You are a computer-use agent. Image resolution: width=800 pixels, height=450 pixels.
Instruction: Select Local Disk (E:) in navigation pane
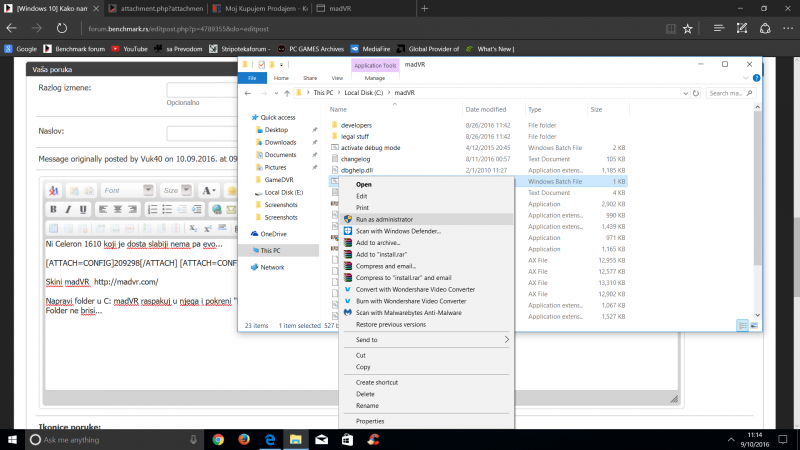[284, 192]
